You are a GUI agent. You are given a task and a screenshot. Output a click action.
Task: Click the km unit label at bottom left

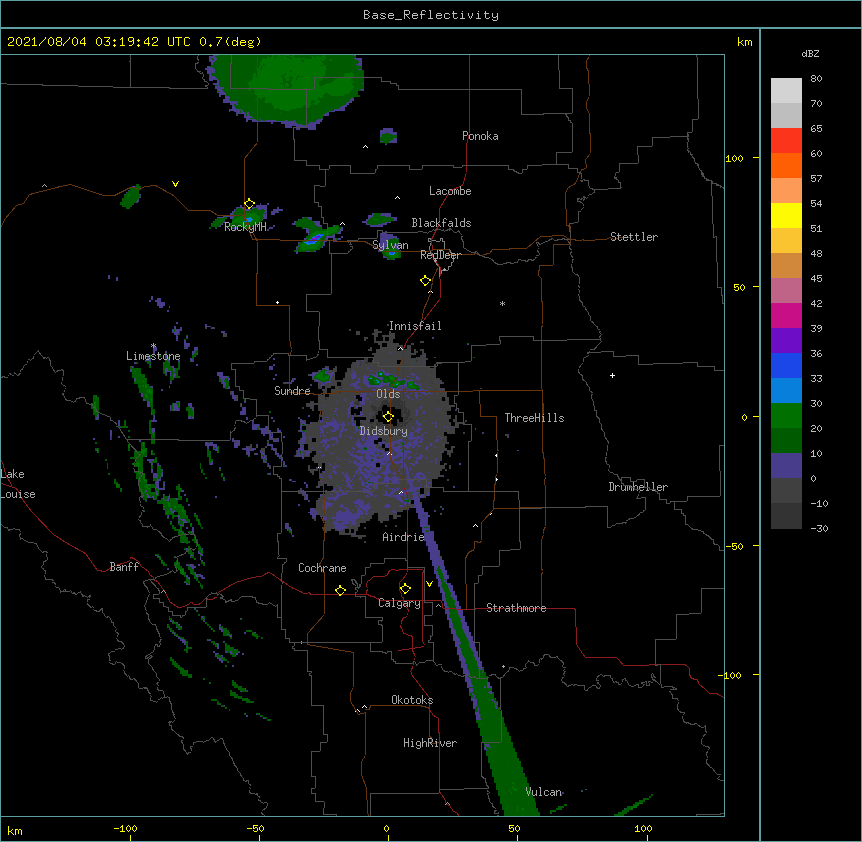tap(15, 830)
